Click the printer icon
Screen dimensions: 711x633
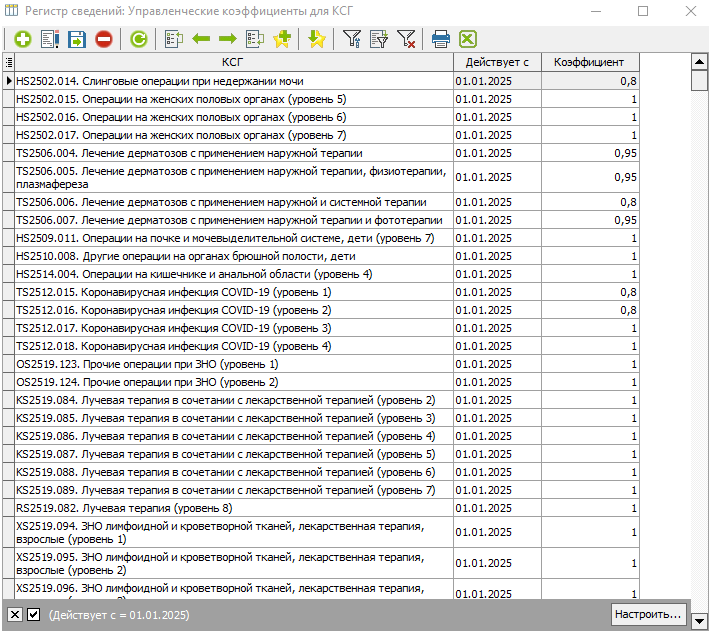(440, 40)
